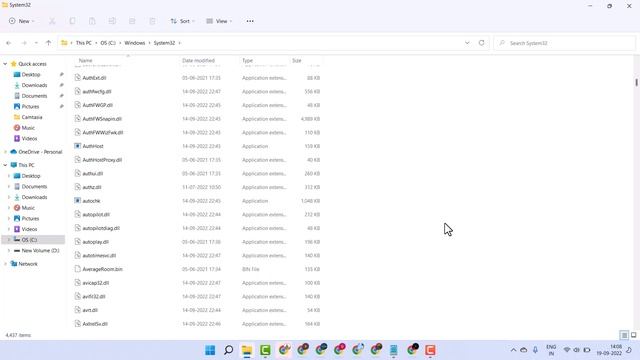Go up one folder level arrow
This screenshot has width=640, height=360.
click(x=48, y=43)
